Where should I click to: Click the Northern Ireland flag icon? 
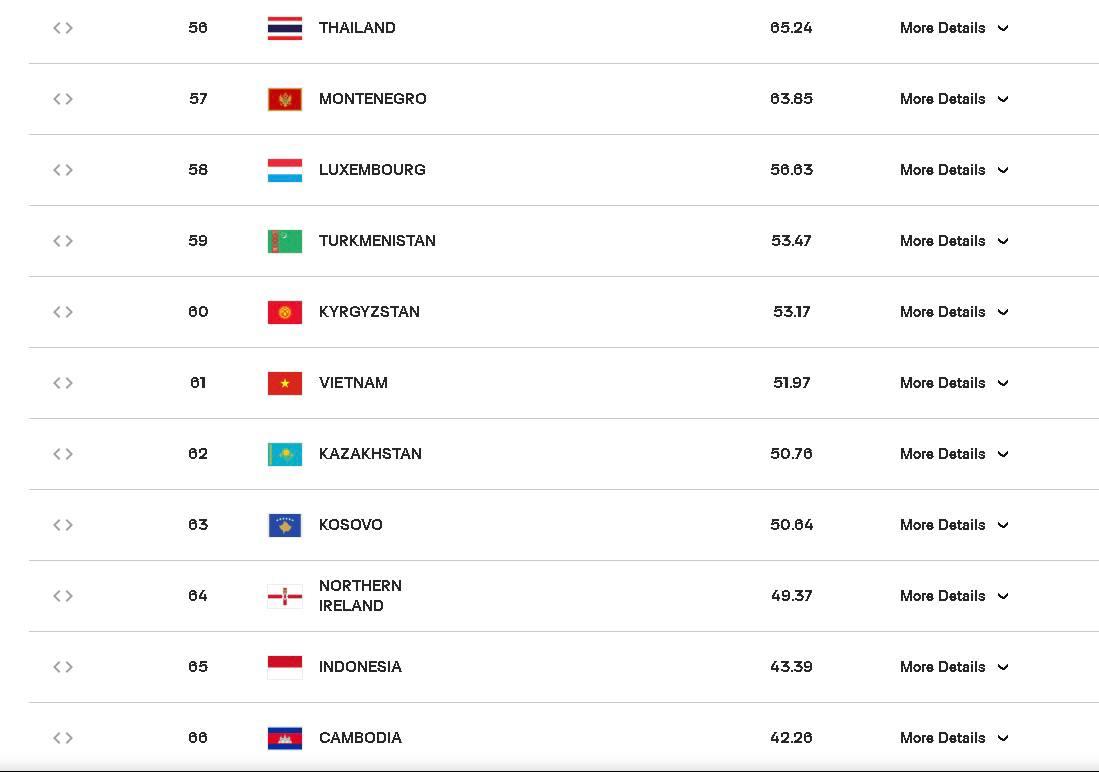point(285,596)
